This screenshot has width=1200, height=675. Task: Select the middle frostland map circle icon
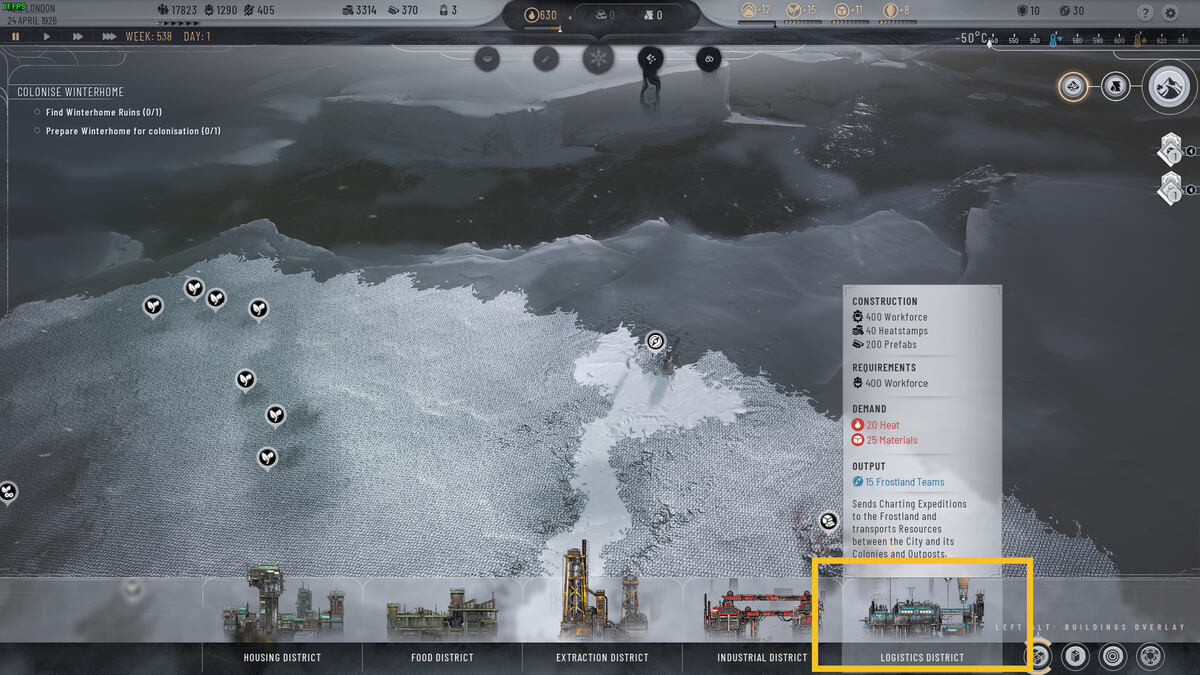click(x=1116, y=87)
